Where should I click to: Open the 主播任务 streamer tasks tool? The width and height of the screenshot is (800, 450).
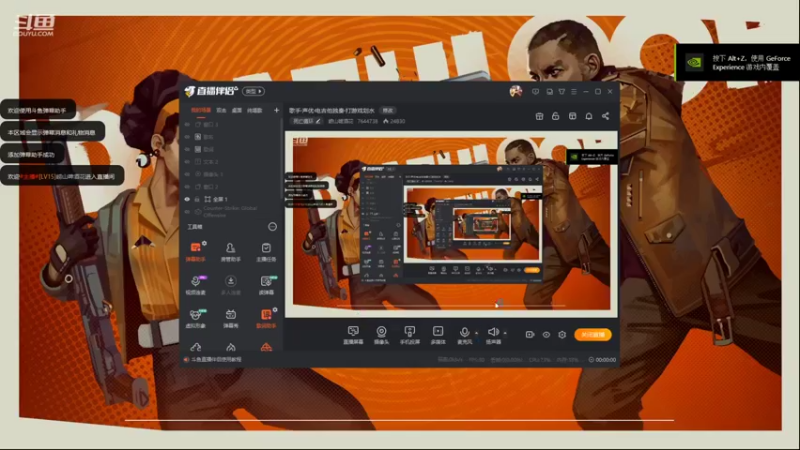(266, 252)
